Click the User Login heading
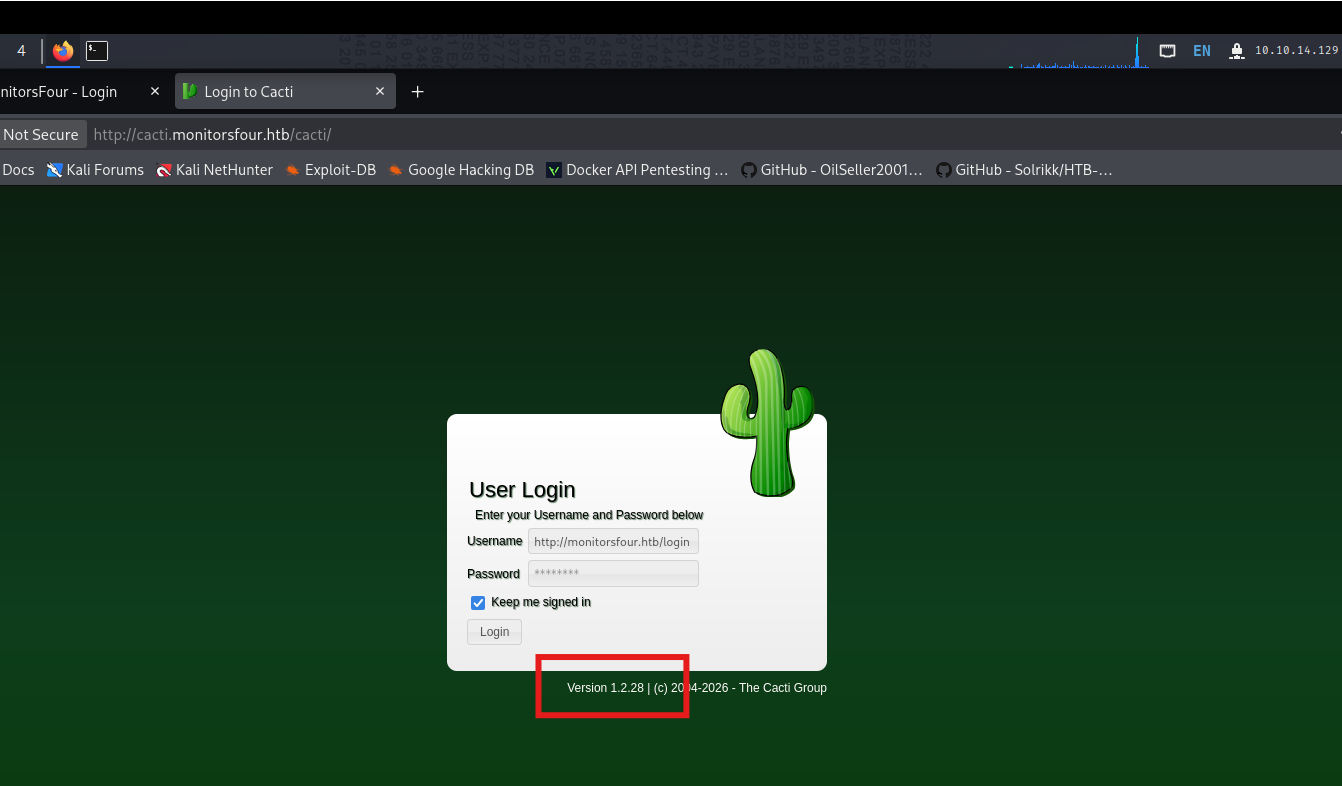 522,490
